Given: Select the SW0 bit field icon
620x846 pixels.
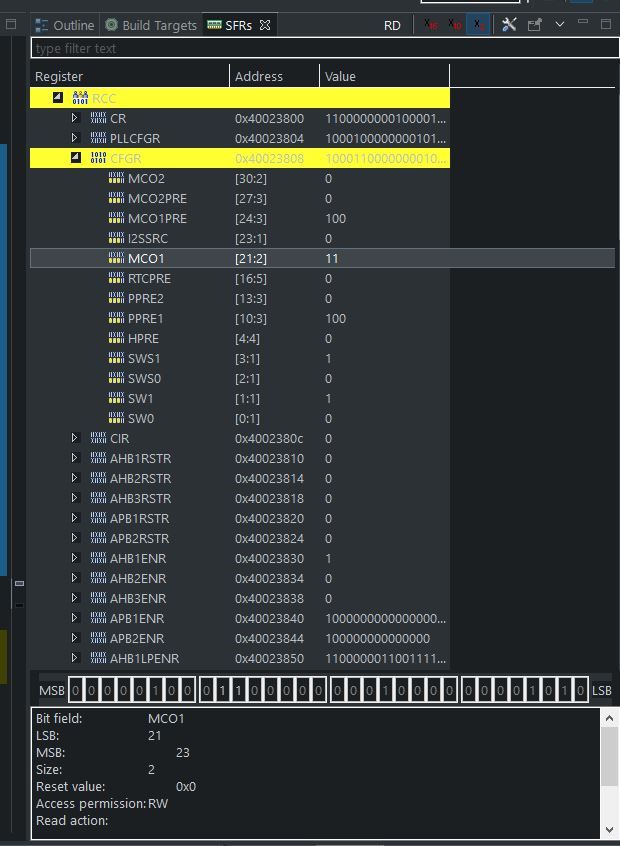Looking at the screenshot, I should click(x=116, y=417).
